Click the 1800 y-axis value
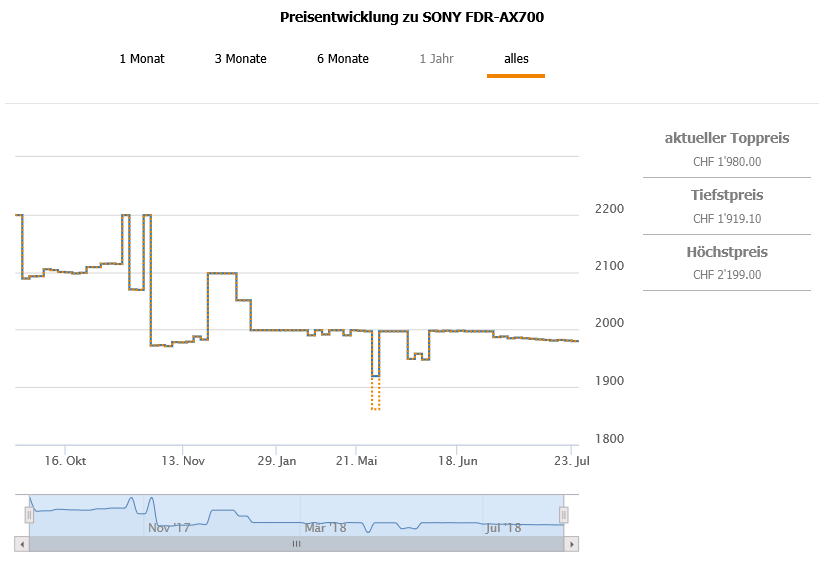The height and width of the screenshot is (566, 824). tap(610, 439)
